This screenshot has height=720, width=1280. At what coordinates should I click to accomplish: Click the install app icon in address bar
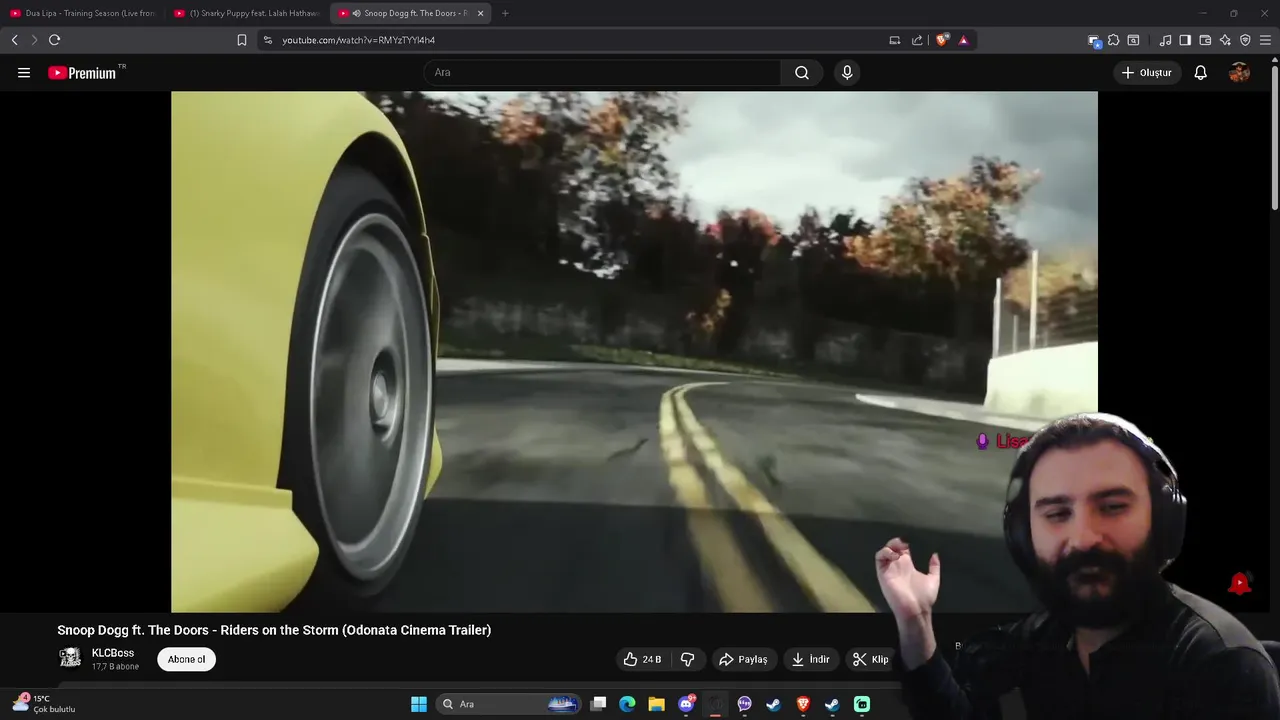click(x=895, y=40)
